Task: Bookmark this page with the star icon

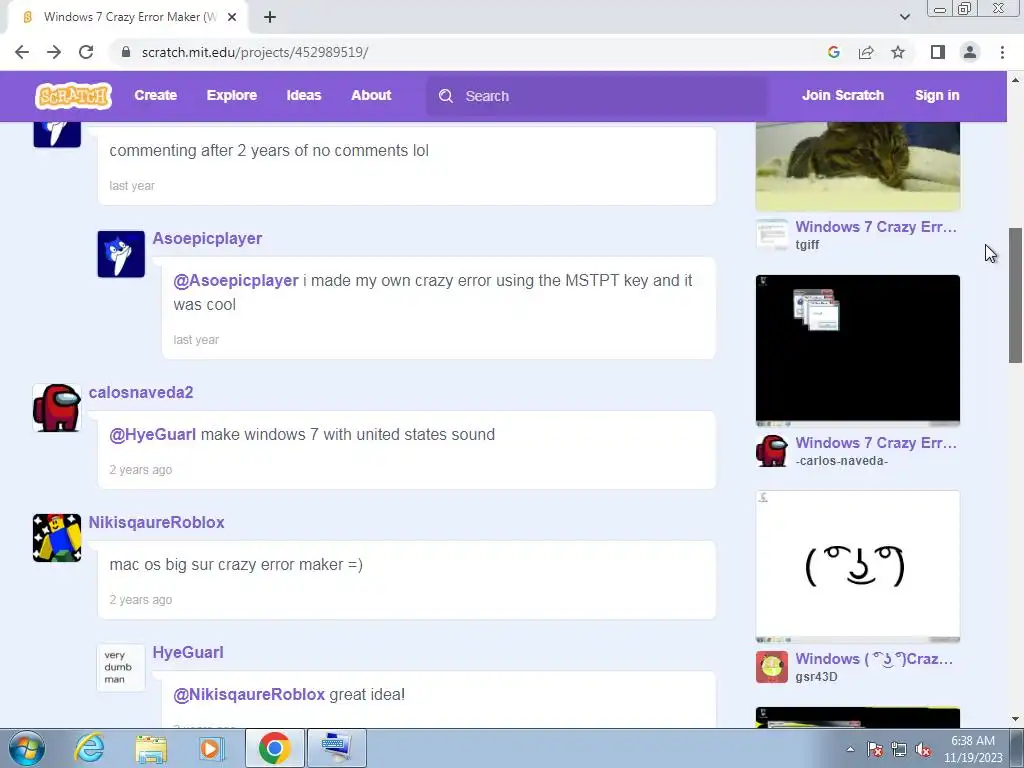Action: click(x=898, y=52)
